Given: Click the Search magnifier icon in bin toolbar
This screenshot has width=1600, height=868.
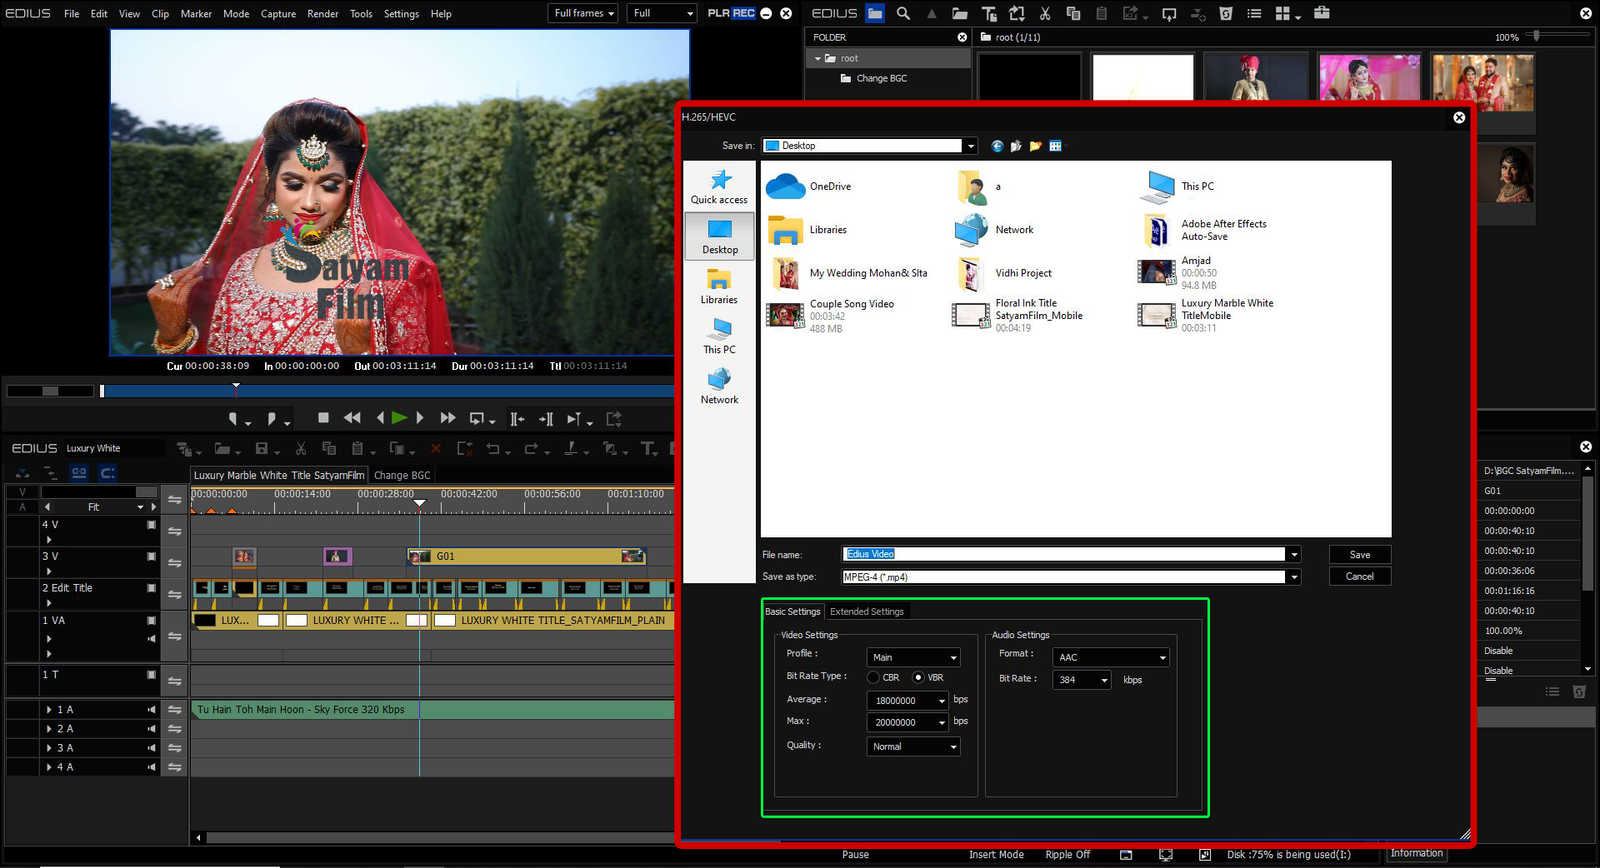Looking at the screenshot, I should [x=903, y=13].
